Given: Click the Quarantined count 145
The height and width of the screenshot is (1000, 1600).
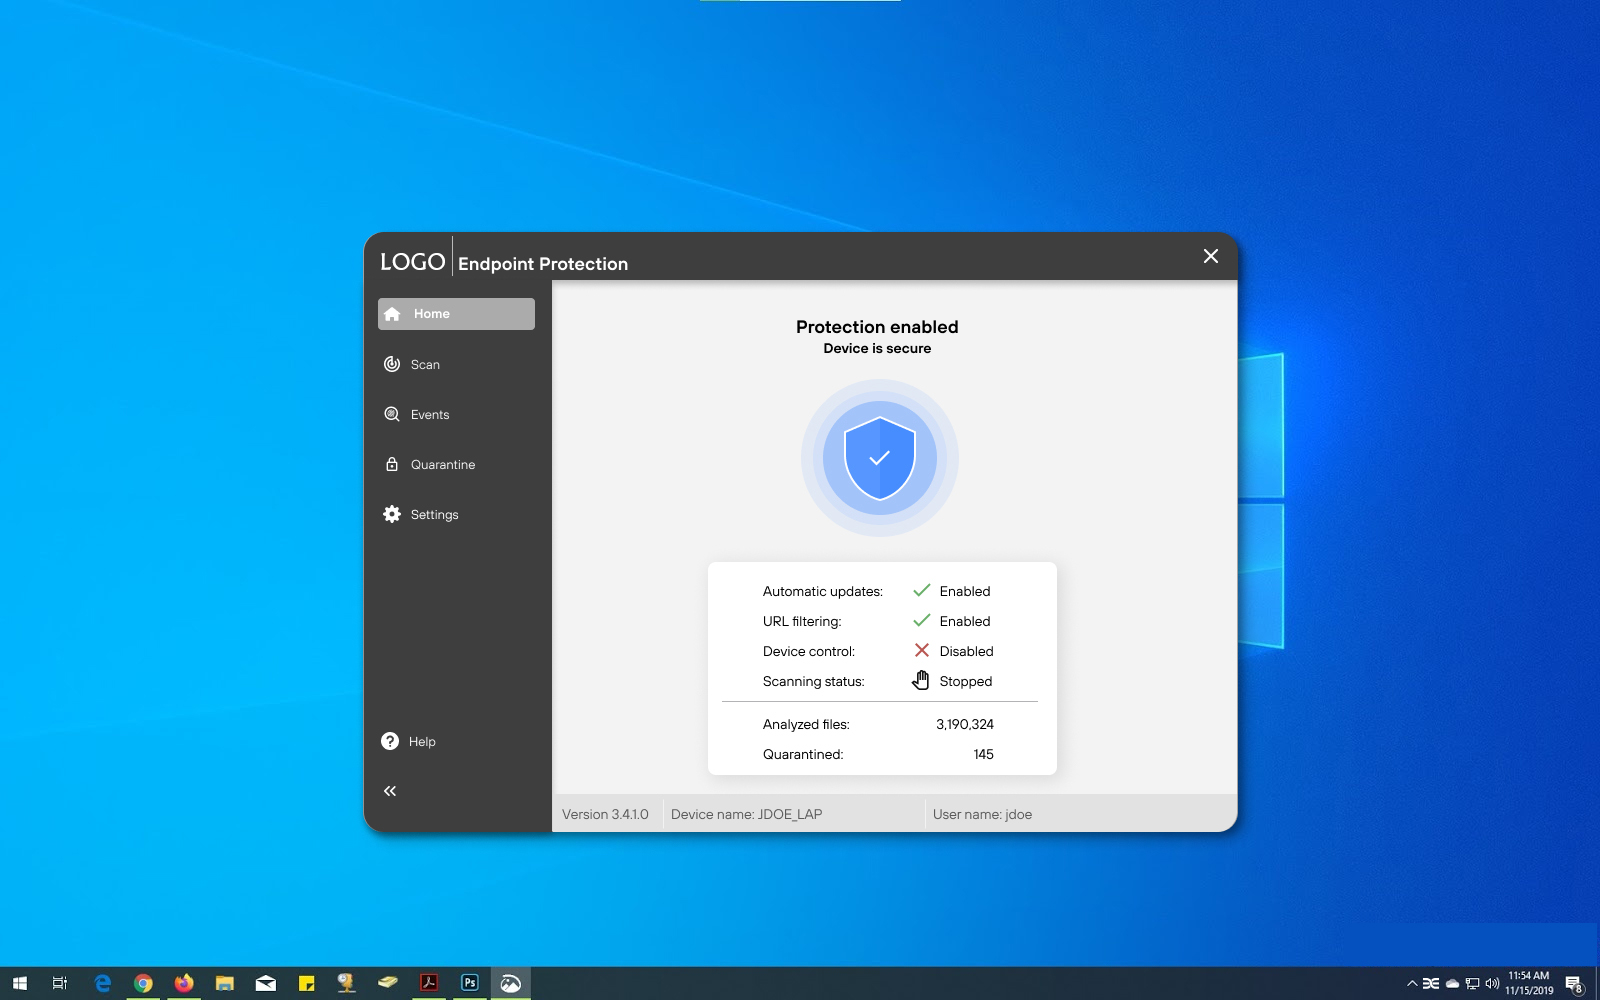Looking at the screenshot, I should (x=983, y=754).
